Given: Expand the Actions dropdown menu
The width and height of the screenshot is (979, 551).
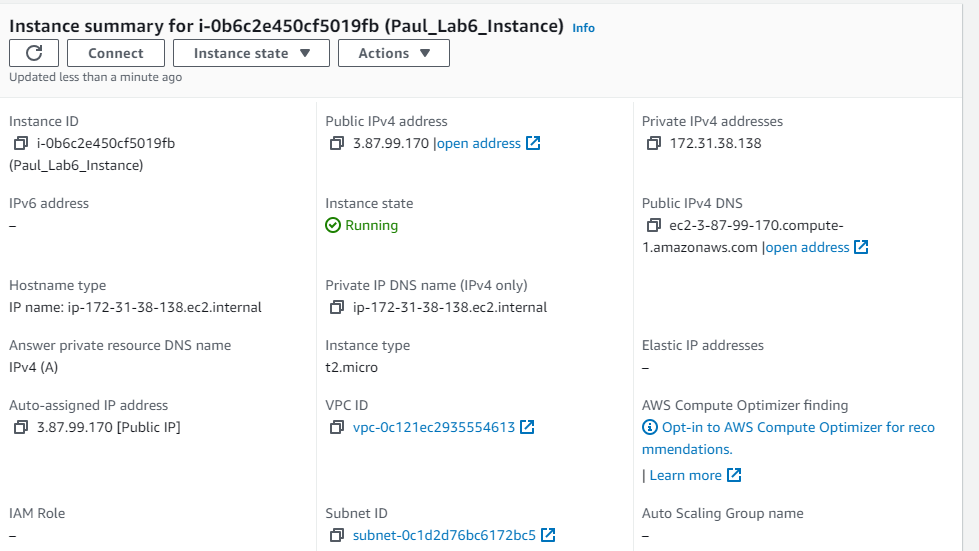Looking at the screenshot, I should tap(394, 53).
